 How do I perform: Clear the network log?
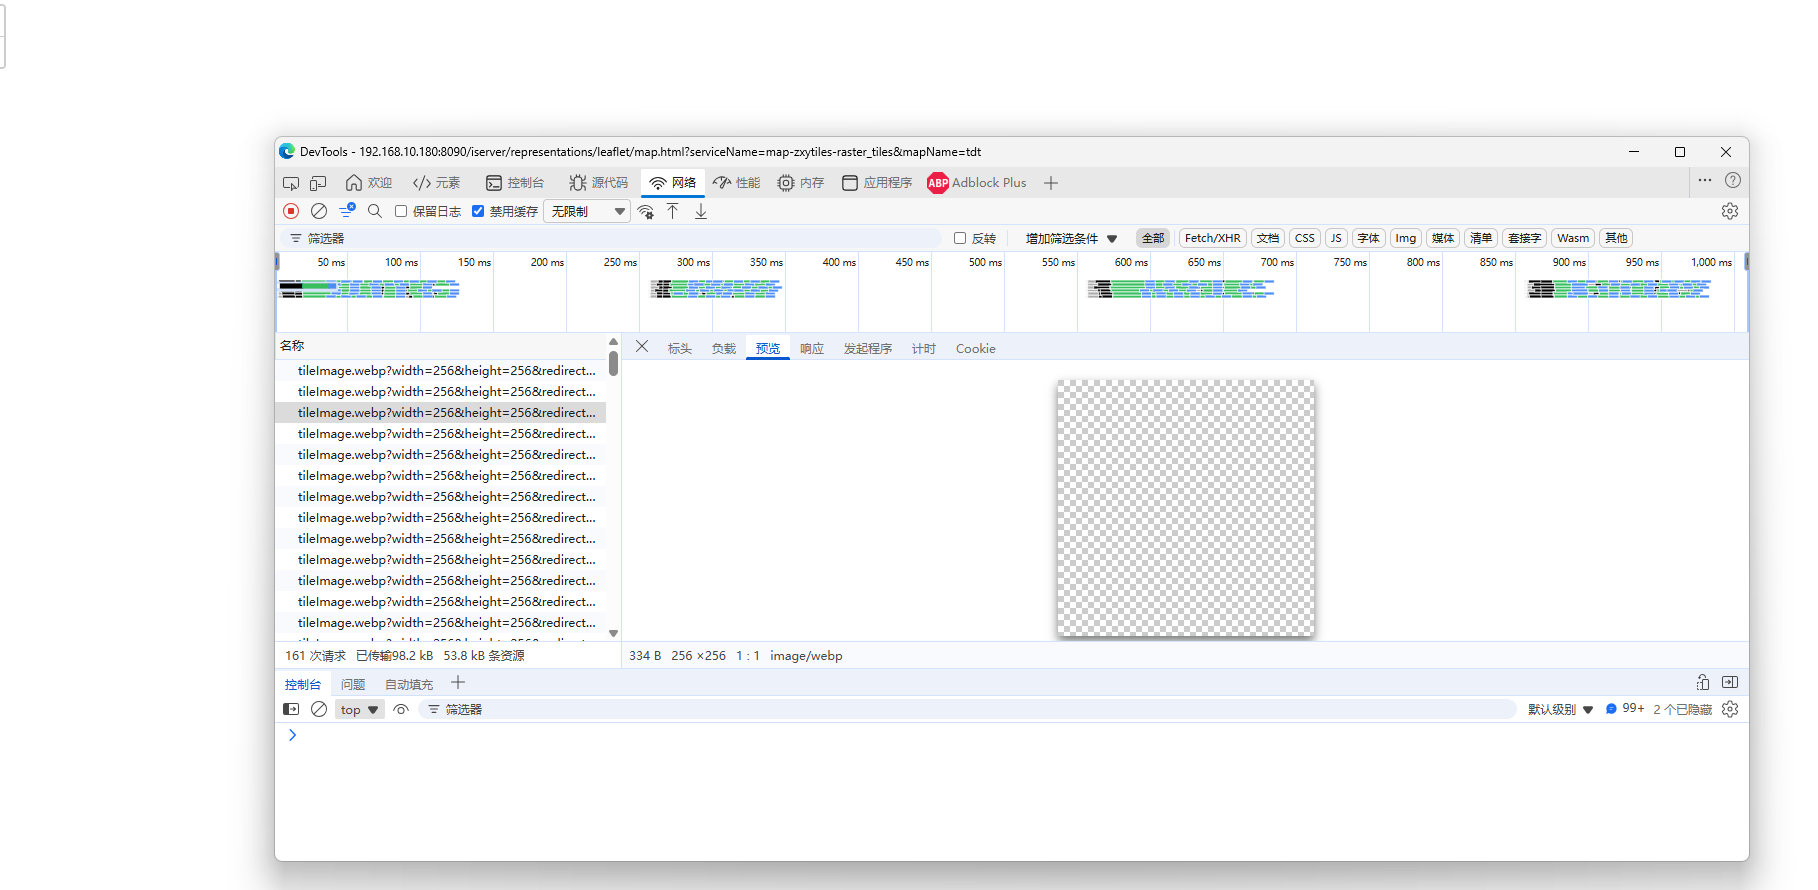point(319,211)
